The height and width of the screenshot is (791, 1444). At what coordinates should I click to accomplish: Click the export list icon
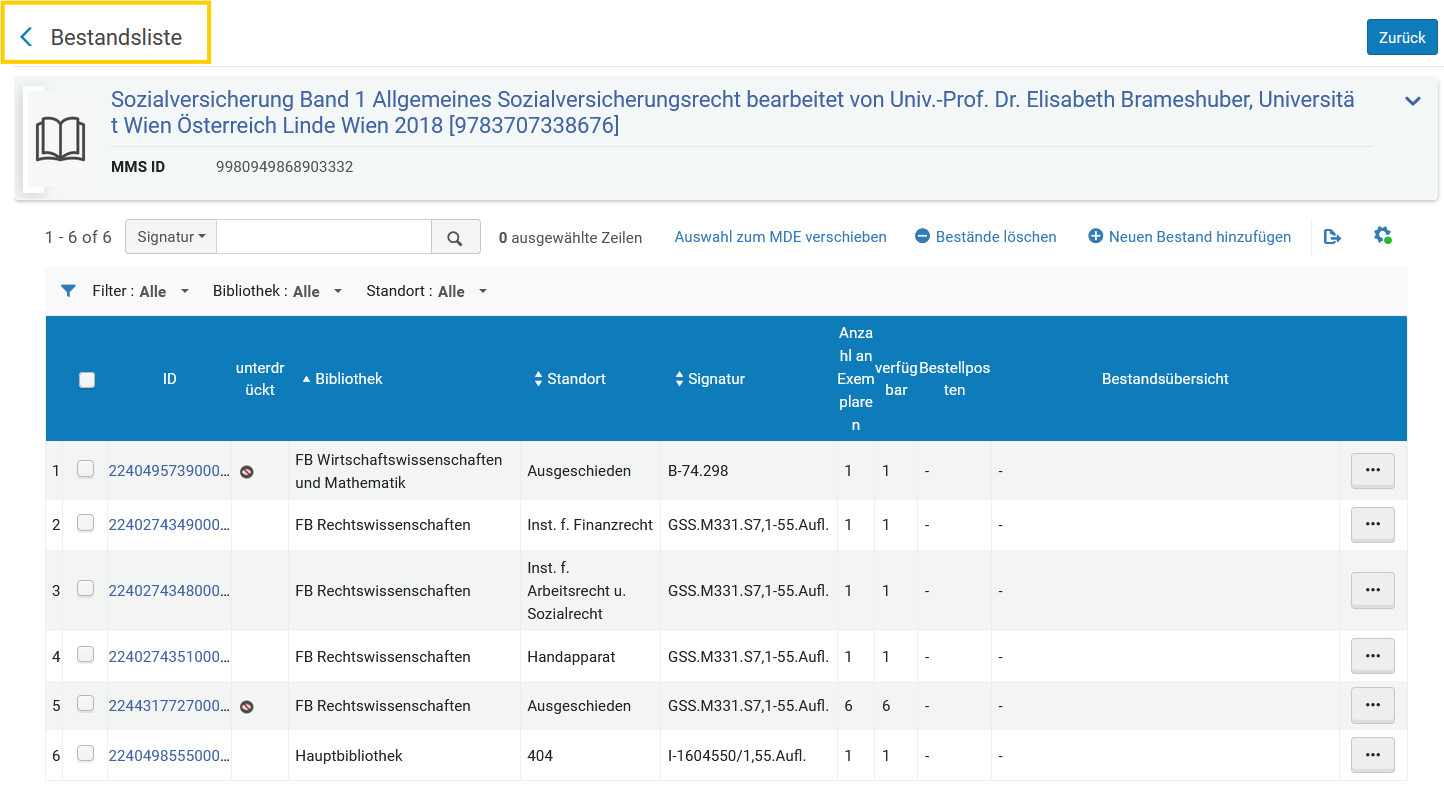coord(1332,237)
